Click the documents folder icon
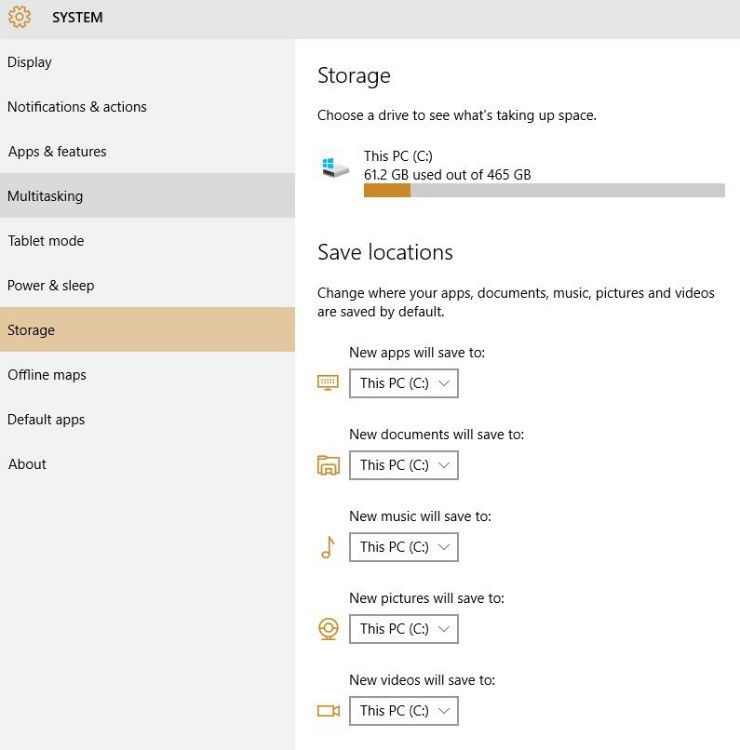Screen dimensions: 740x750 point(328,465)
